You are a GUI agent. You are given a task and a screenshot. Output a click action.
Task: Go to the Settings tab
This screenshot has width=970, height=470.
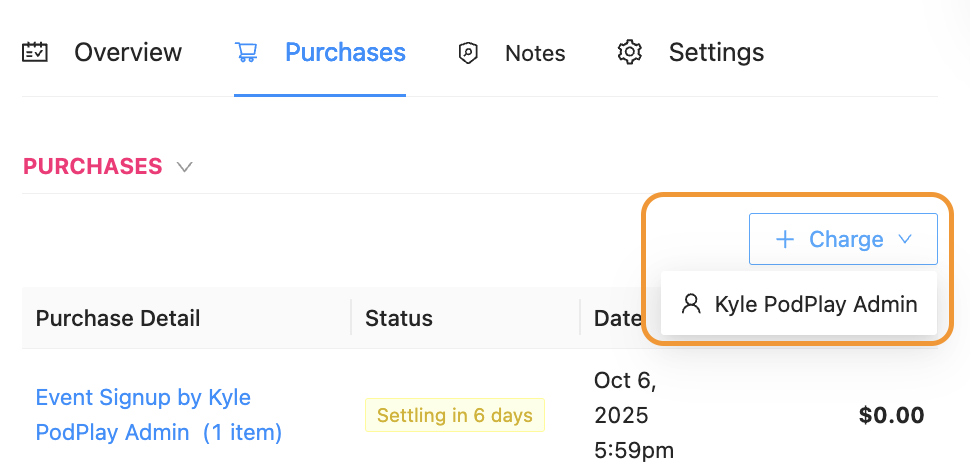tap(716, 52)
